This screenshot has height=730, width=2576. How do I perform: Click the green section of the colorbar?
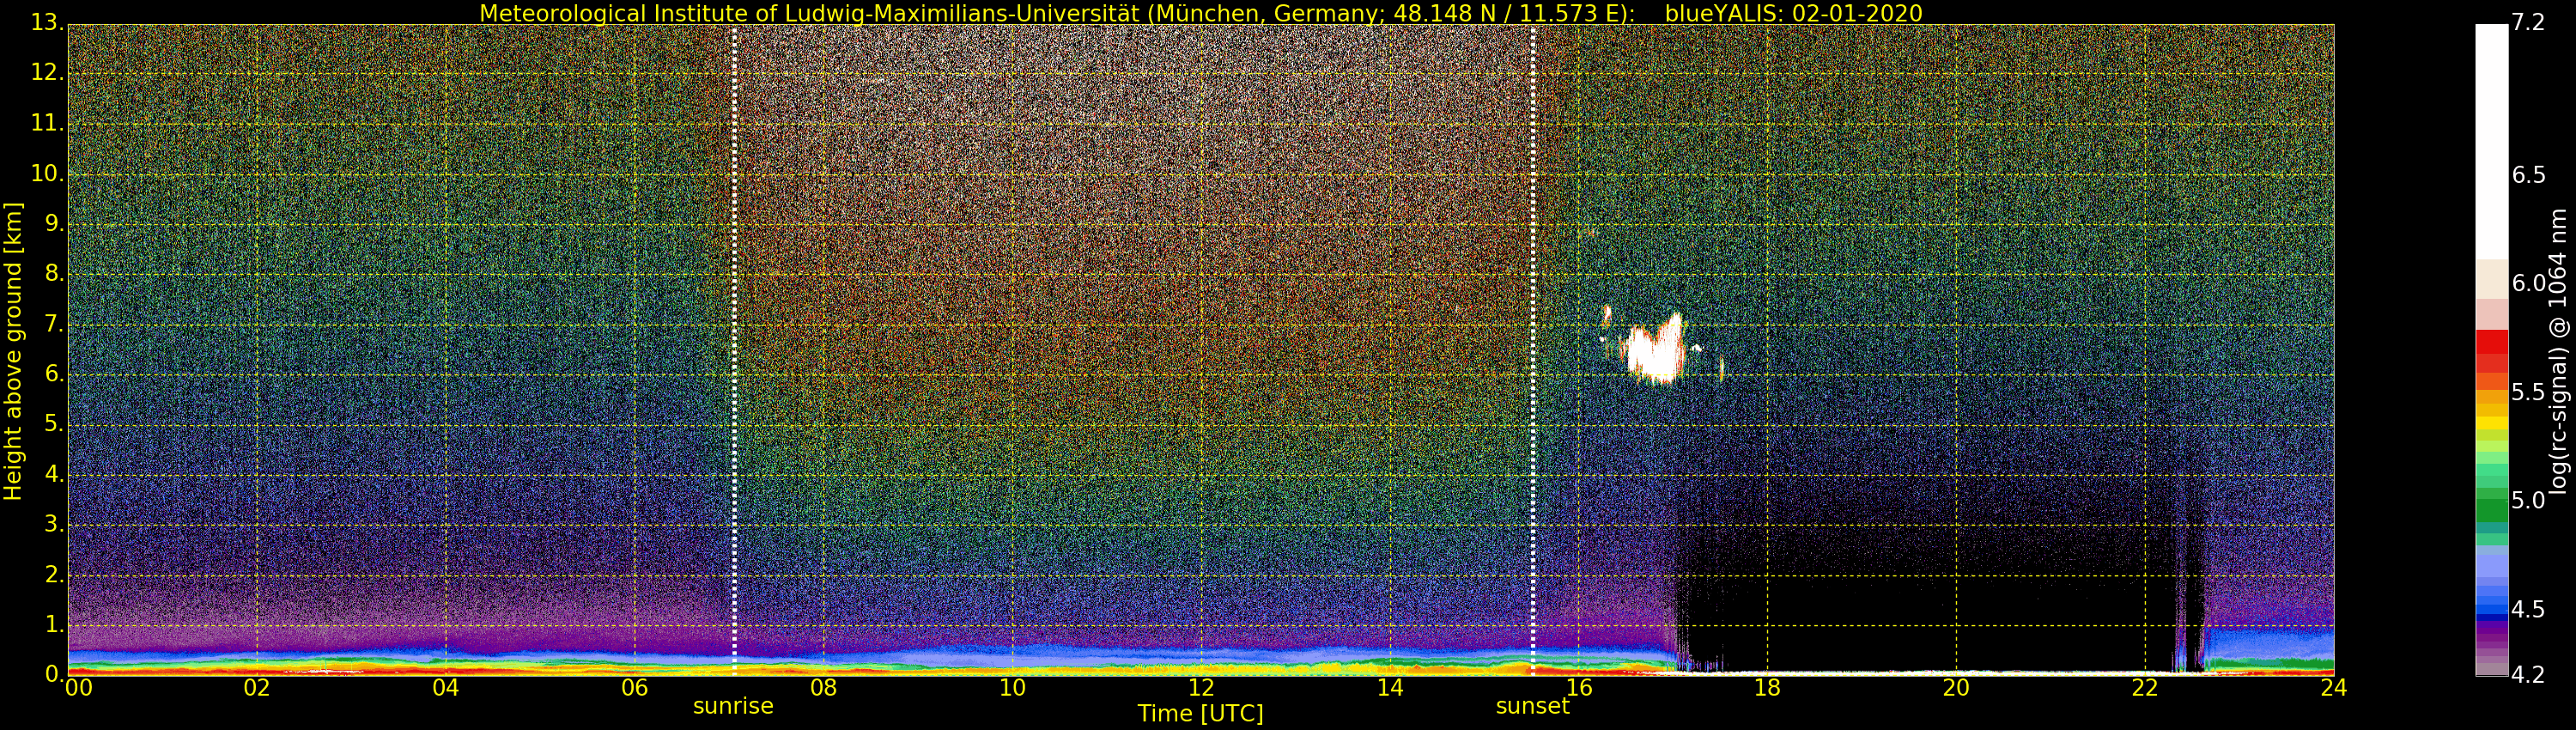click(x=2491, y=510)
